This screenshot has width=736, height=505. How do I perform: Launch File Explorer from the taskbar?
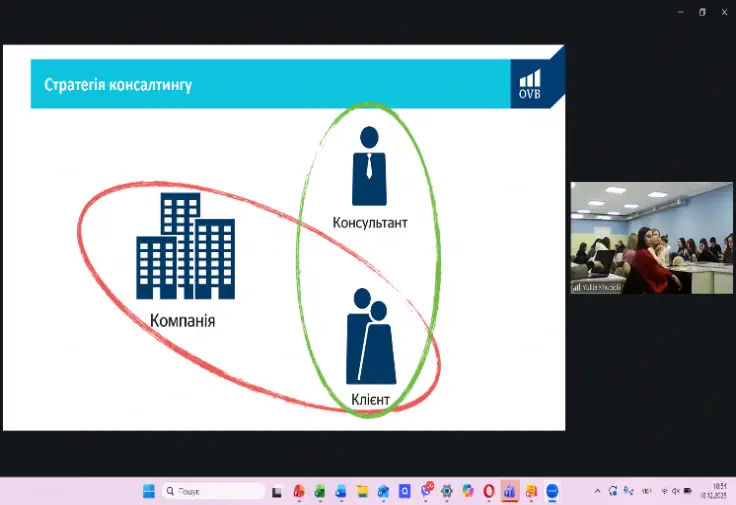tap(362, 491)
